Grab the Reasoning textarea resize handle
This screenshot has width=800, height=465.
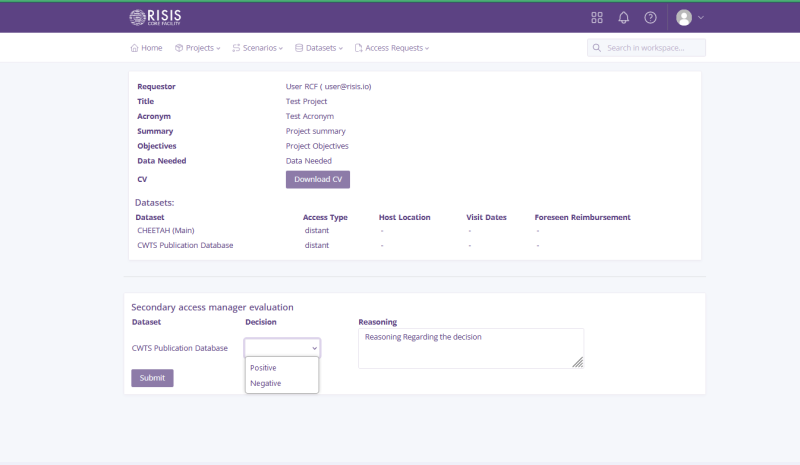pyautogui.click(x=578, y=363)
